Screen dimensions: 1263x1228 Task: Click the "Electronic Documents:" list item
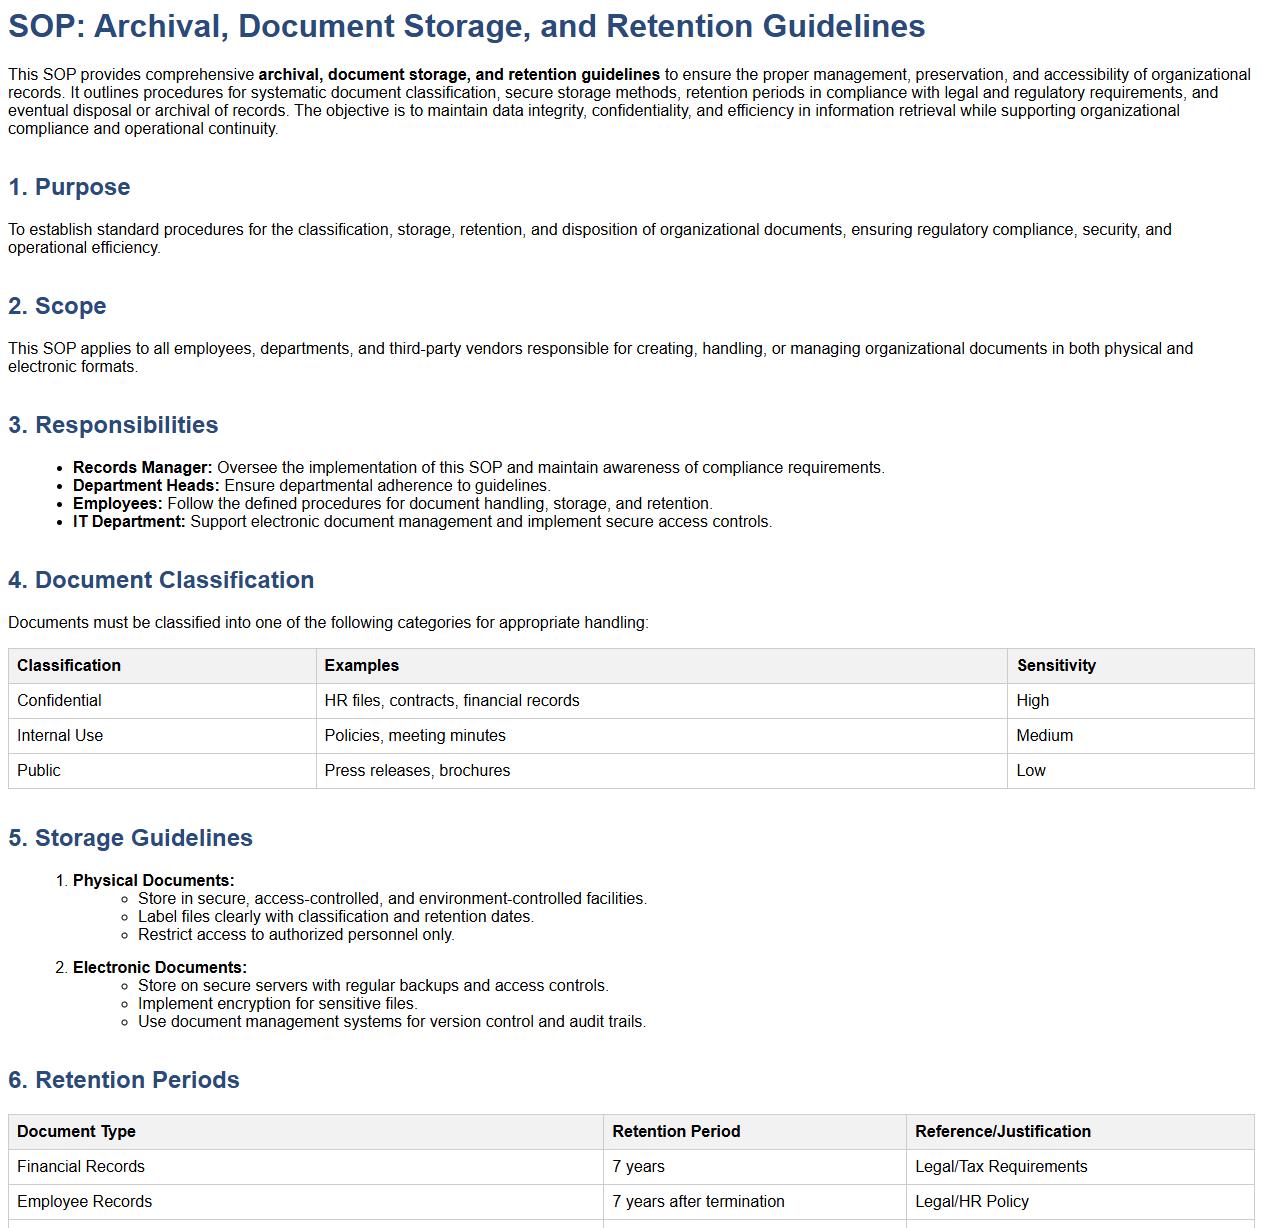pyautogui.click(x=159, y=968)
